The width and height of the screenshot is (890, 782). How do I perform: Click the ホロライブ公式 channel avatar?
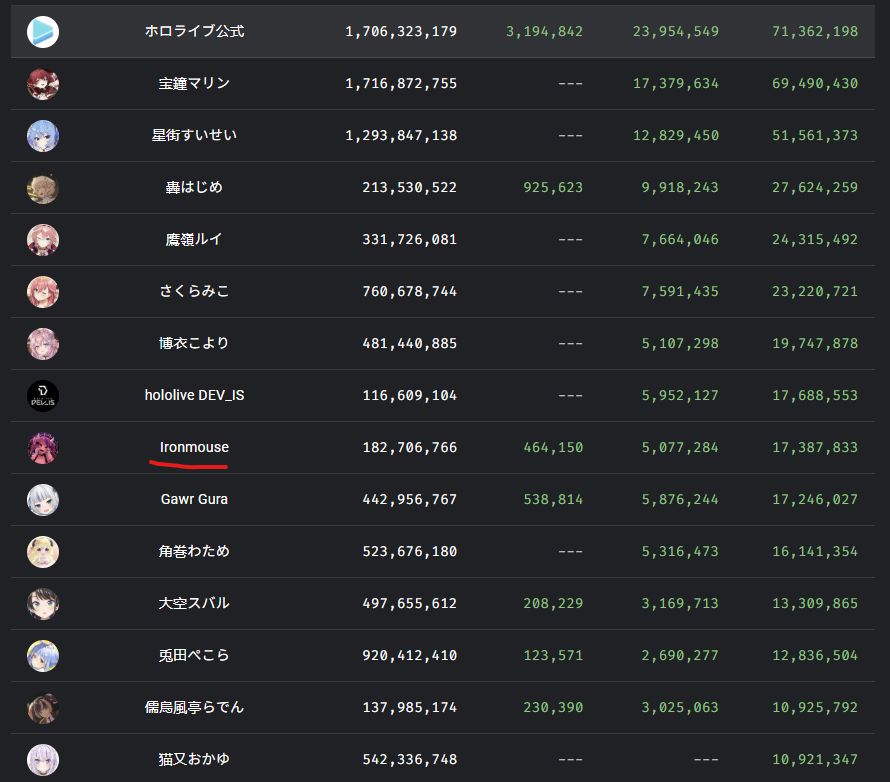pos(43,32)
